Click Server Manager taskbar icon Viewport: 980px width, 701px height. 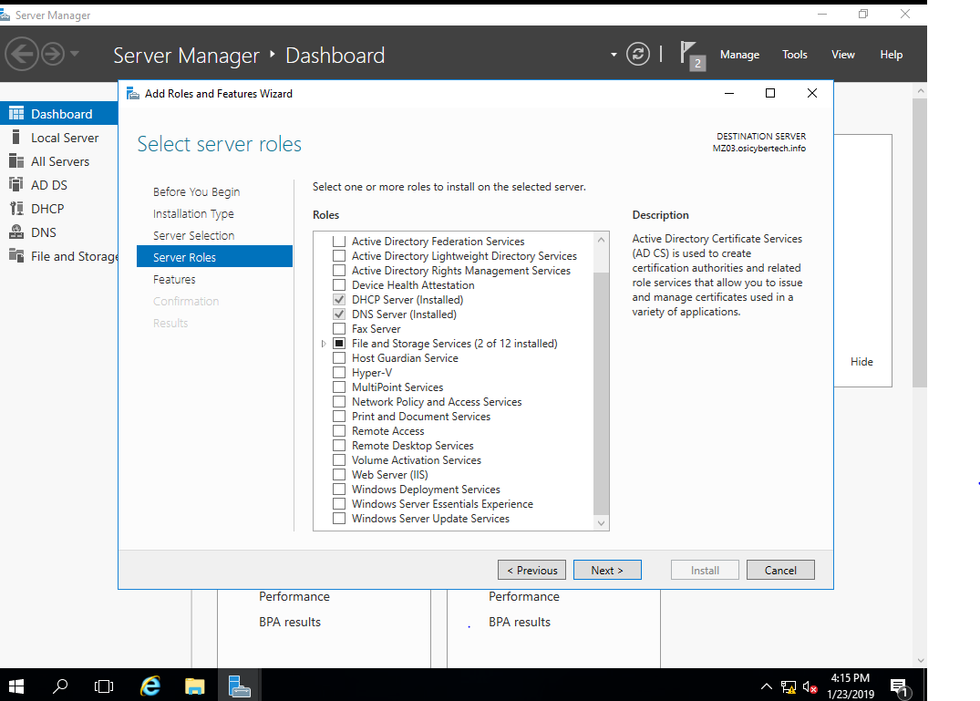[239, 686]
